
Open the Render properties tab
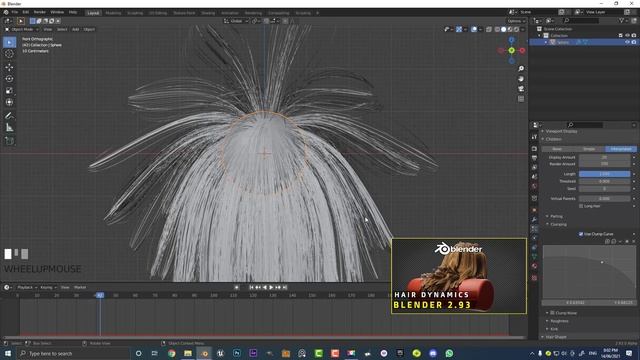tap(534, 149)
